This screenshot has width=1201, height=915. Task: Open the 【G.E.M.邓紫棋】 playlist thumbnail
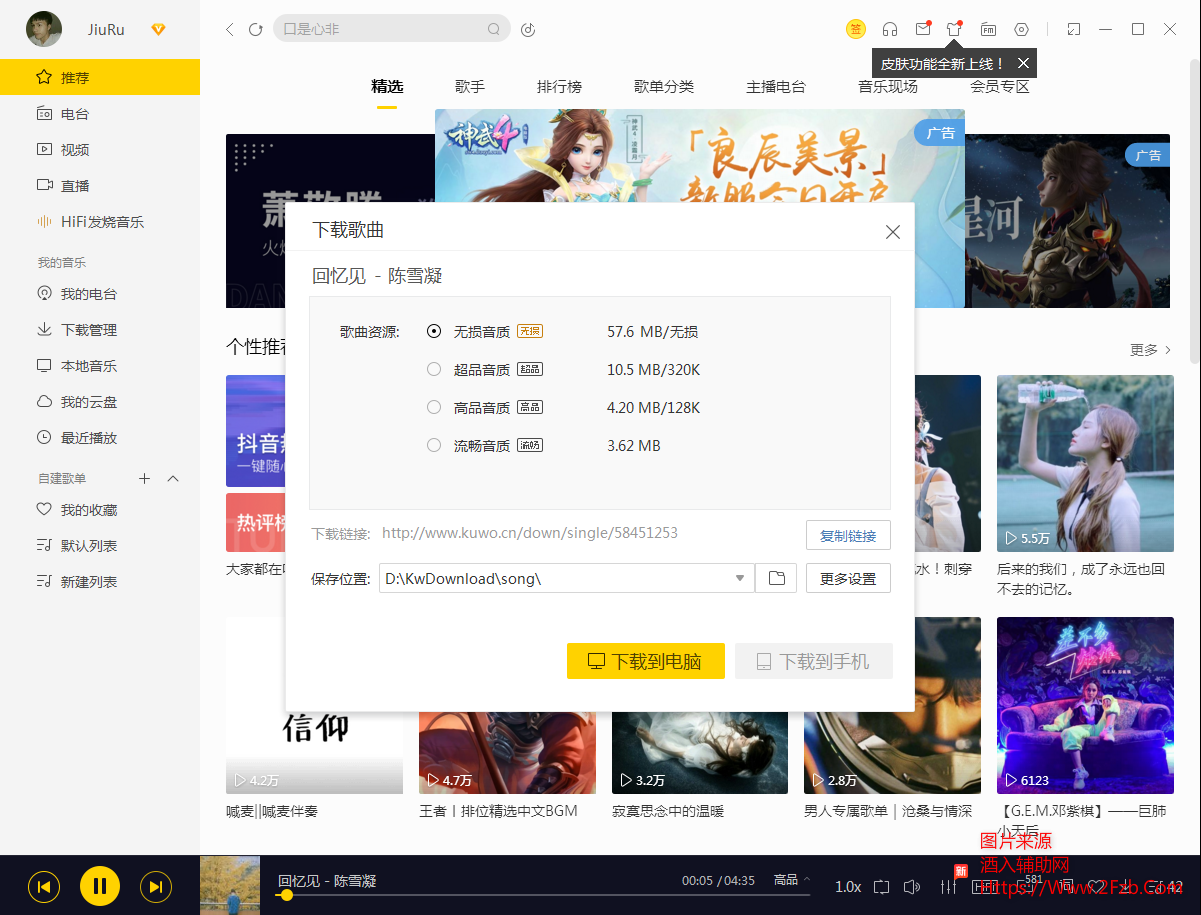tap(1085, 706)
